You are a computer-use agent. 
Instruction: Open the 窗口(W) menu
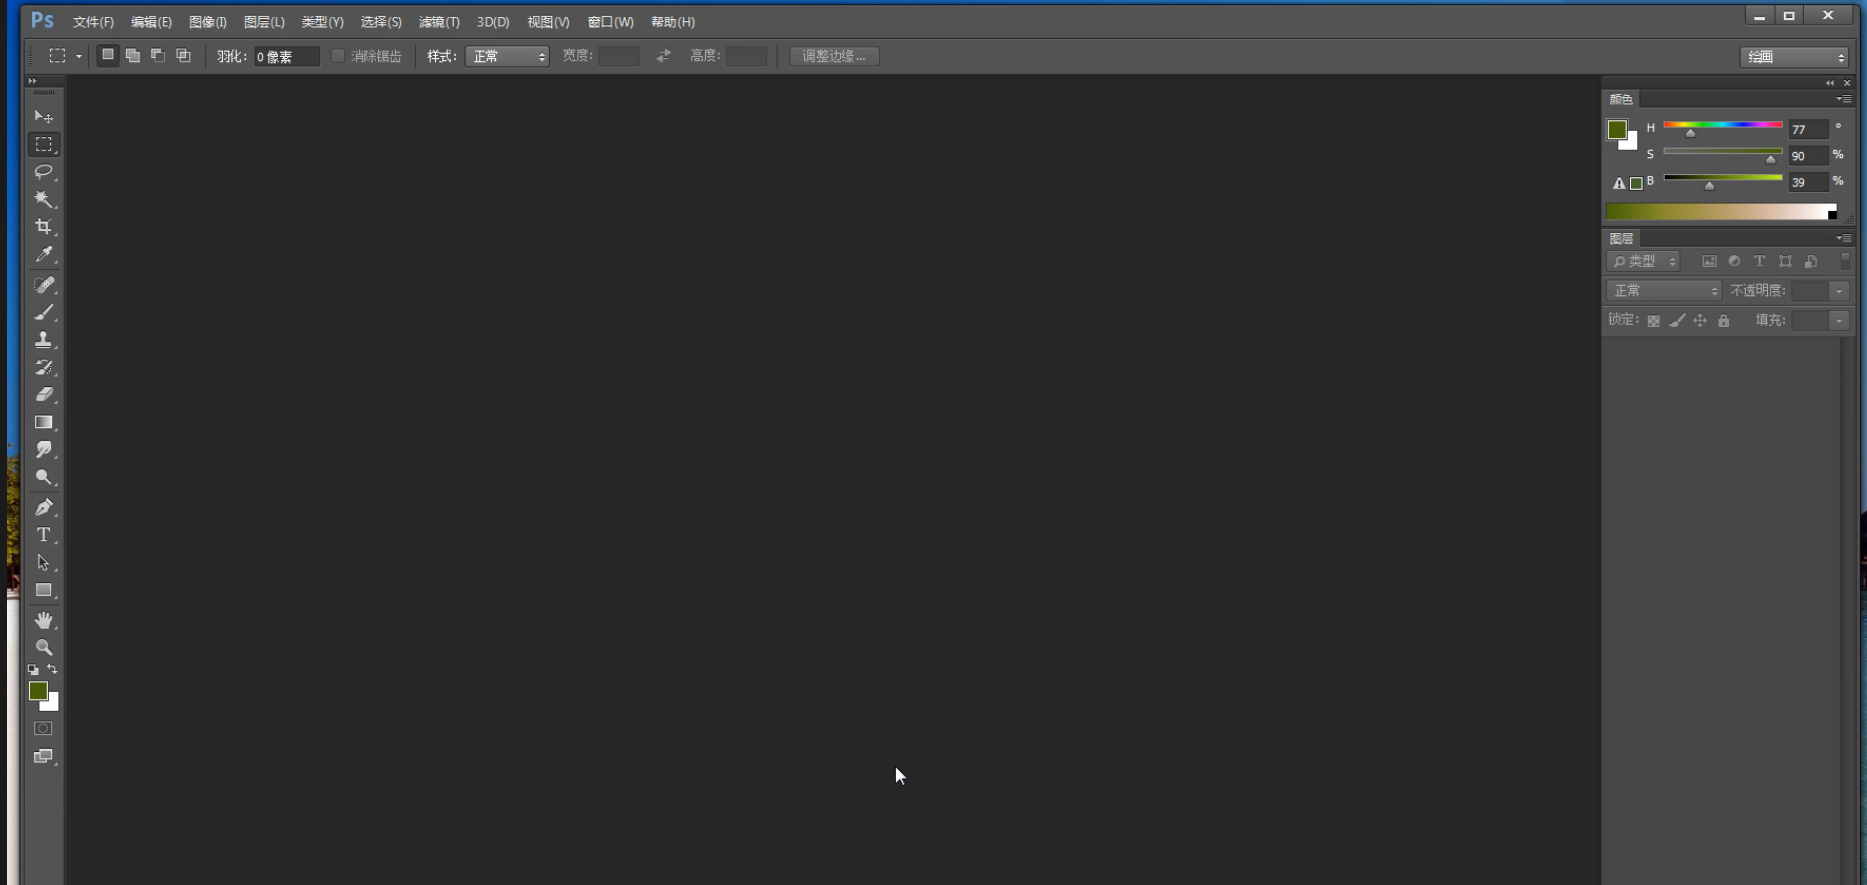[610, 22]
